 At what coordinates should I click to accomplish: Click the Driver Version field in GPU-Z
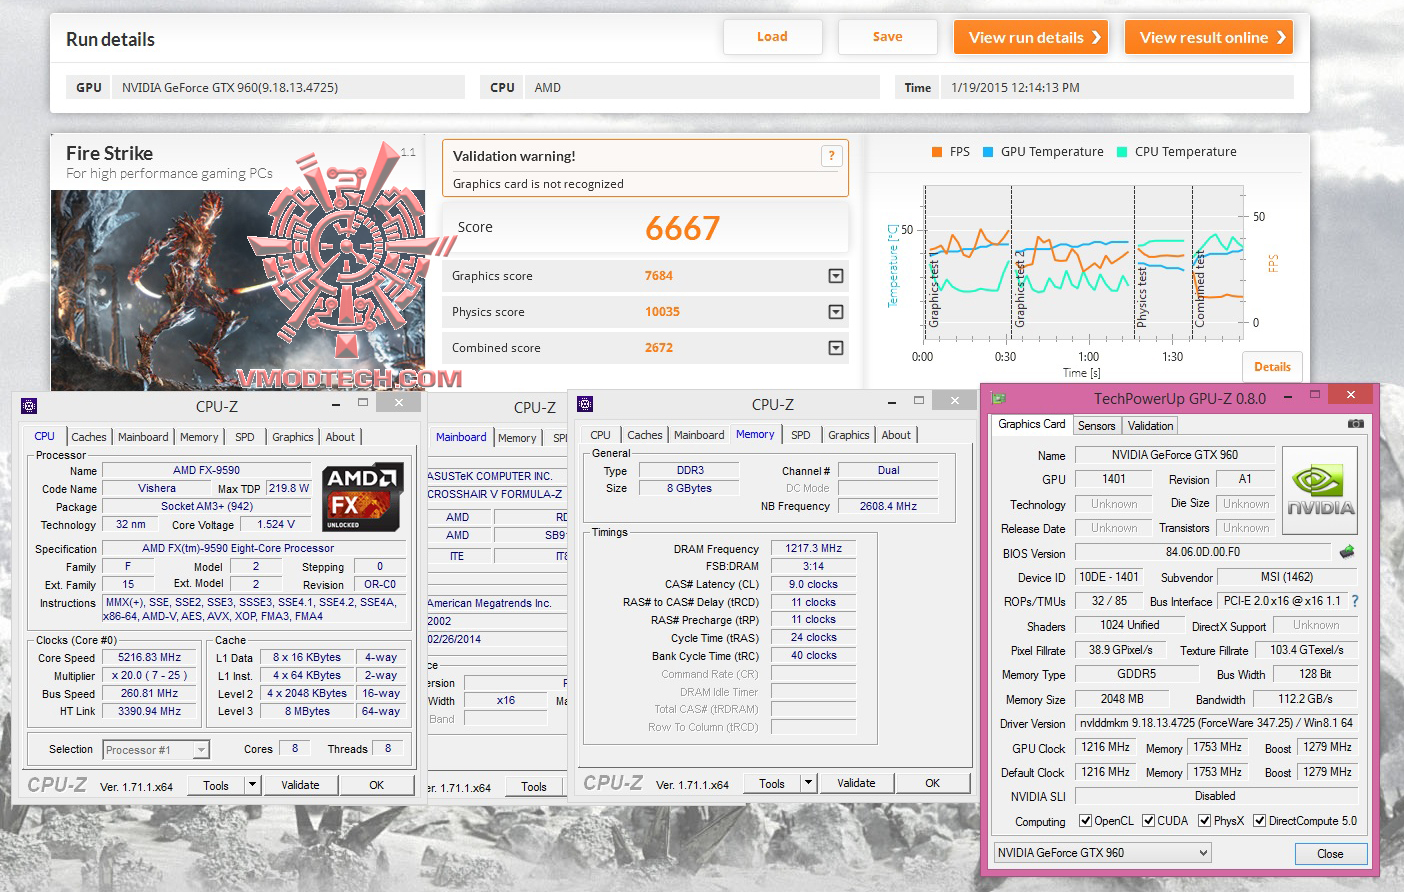pyautogui.click(x=1216, y=723)
